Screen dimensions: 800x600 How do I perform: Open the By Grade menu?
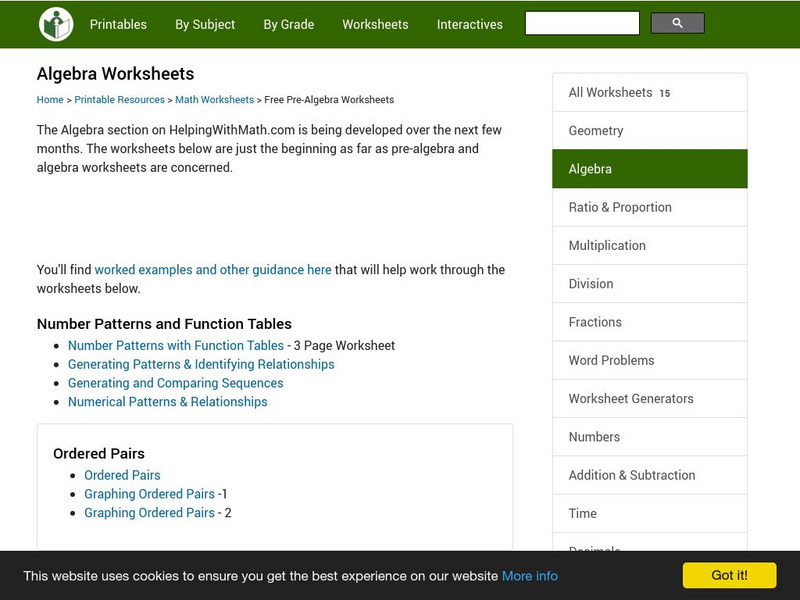(288, 24)
